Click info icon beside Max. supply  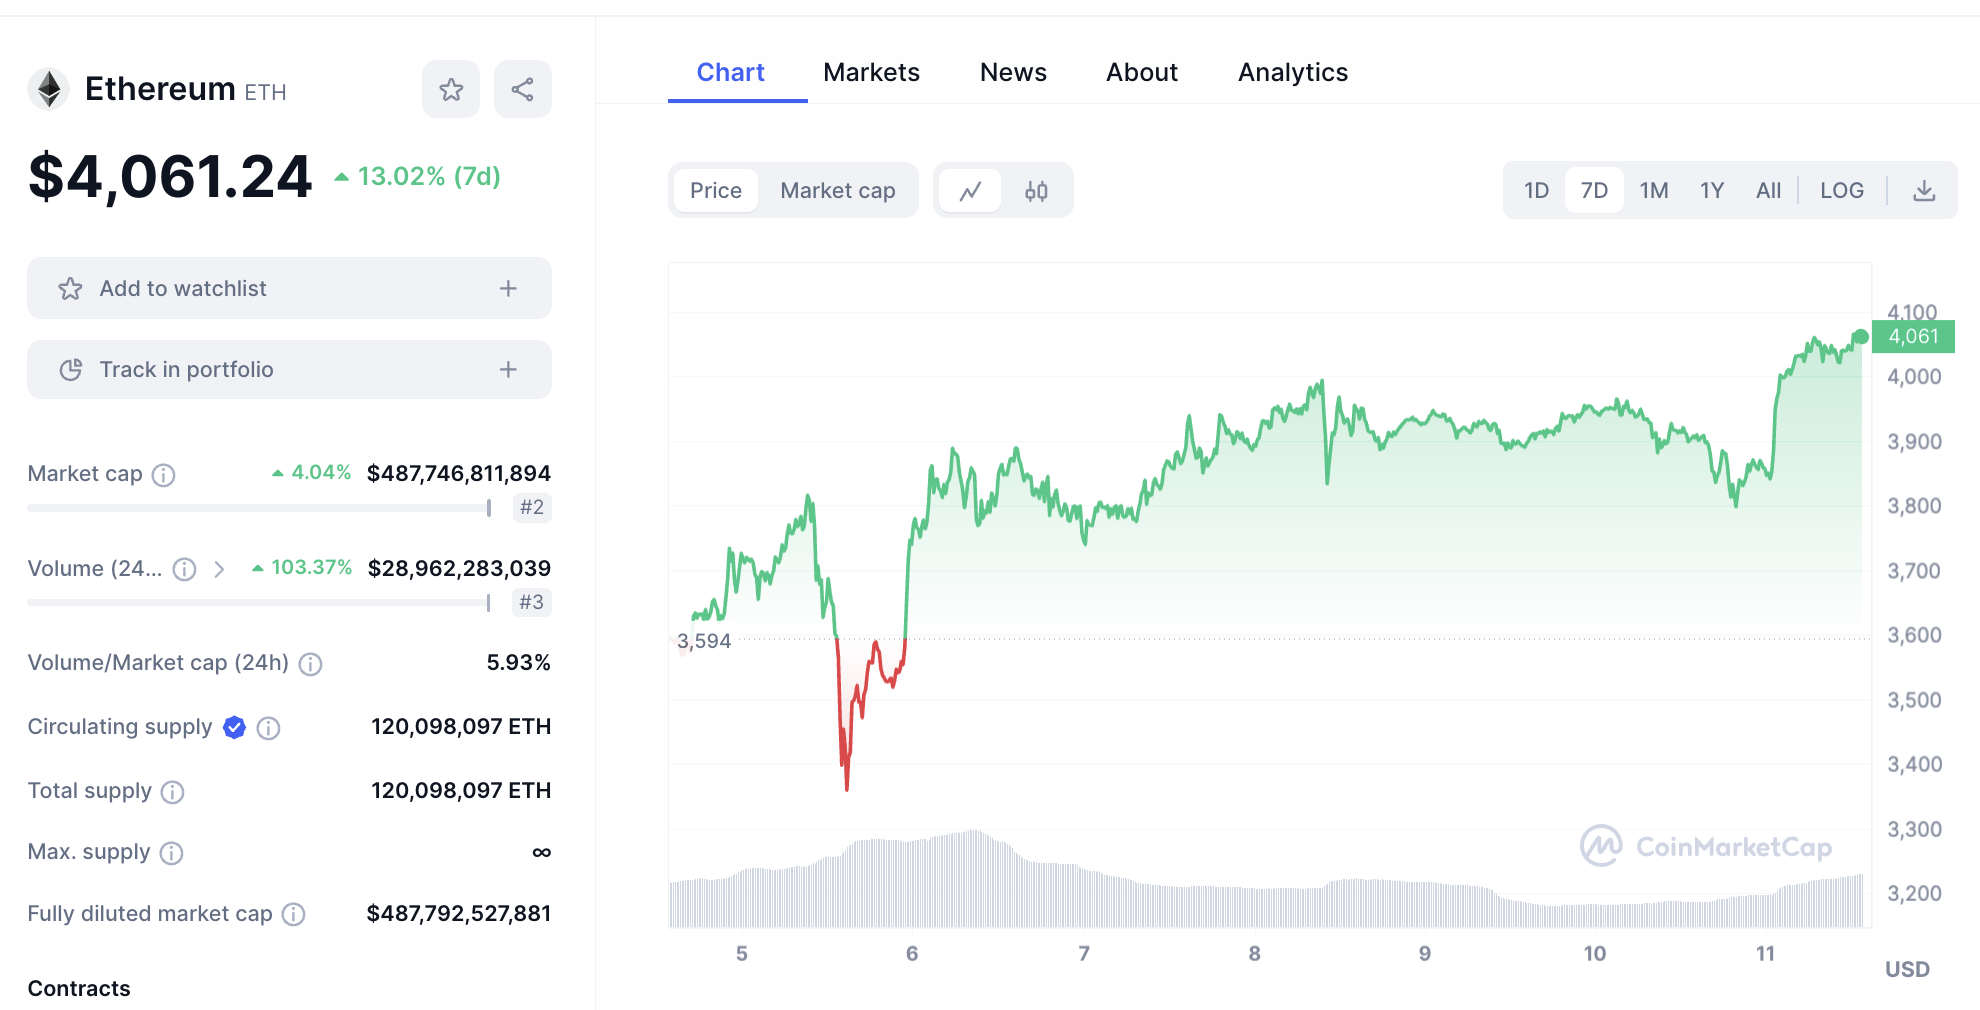click(x=172, y=853)
